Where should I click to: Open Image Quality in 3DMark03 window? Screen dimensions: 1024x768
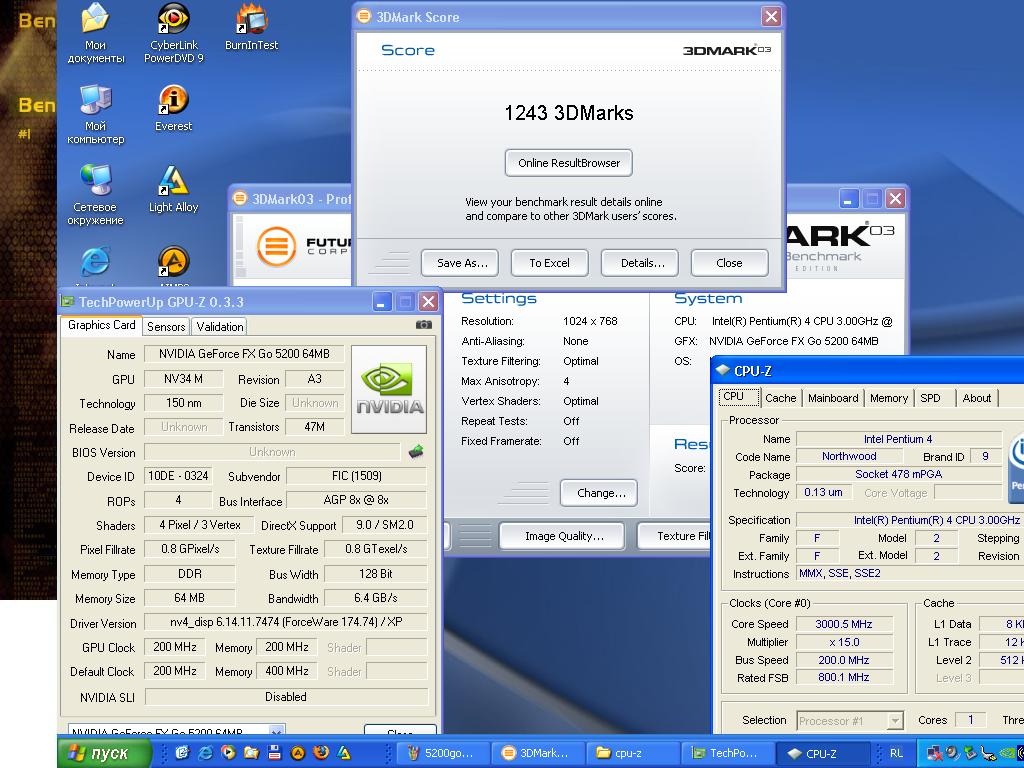coord(564,536)
